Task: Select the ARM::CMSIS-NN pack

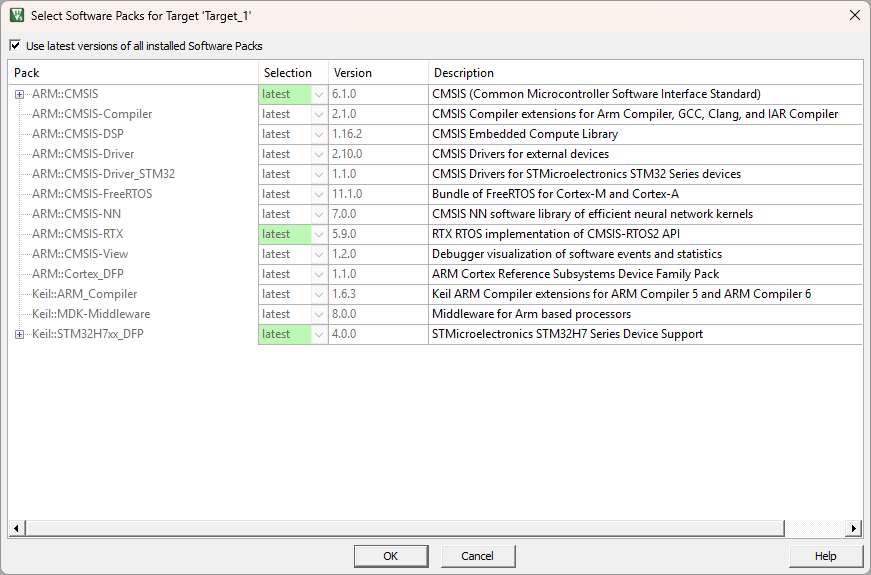Action: coord(76,214)
